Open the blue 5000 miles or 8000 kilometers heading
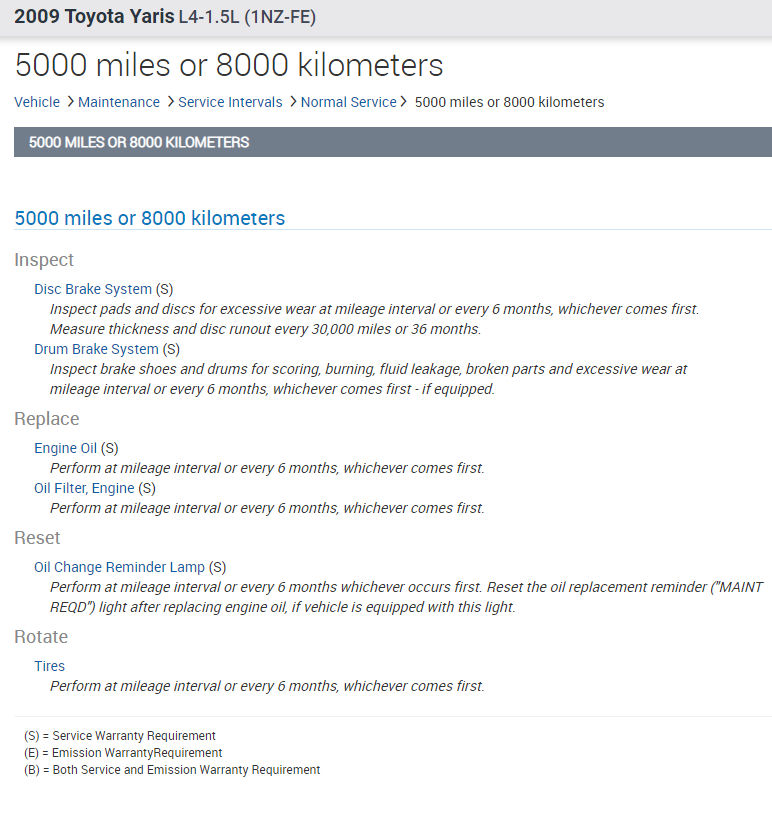 point(150,218)
